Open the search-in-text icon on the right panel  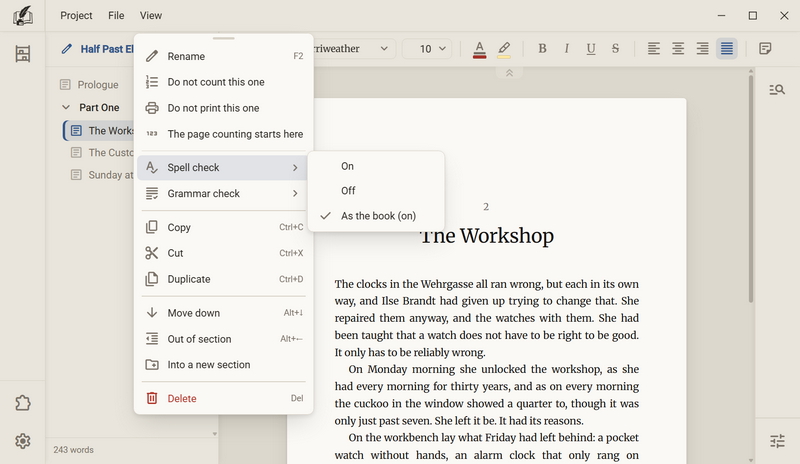click(777, 90)
